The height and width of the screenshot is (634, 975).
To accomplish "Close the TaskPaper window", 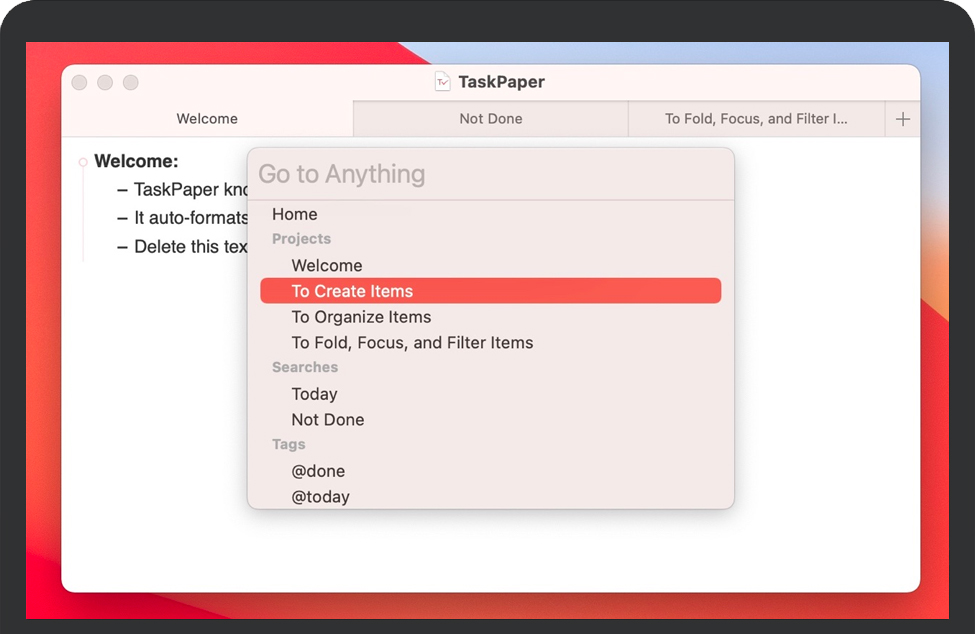I will pyautogui.click(x=79, y=83).
